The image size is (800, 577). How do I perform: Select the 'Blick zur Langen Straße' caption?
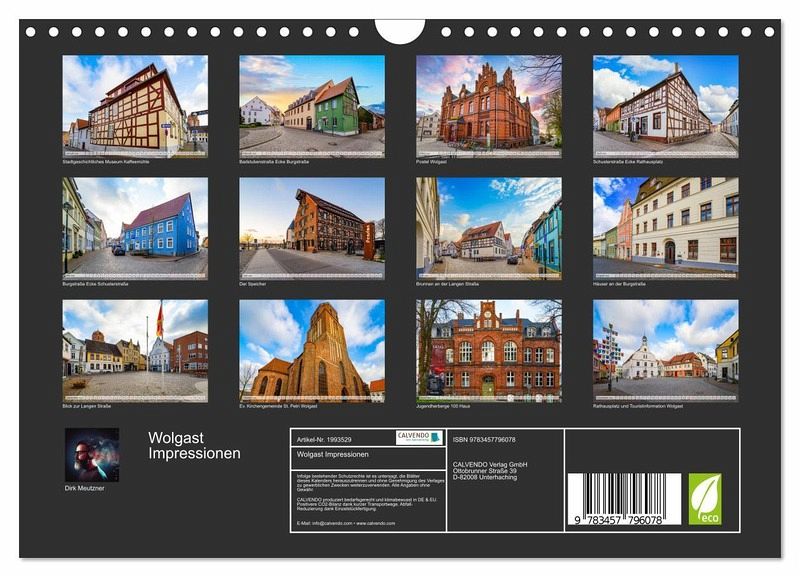click(x=86, y=406)
